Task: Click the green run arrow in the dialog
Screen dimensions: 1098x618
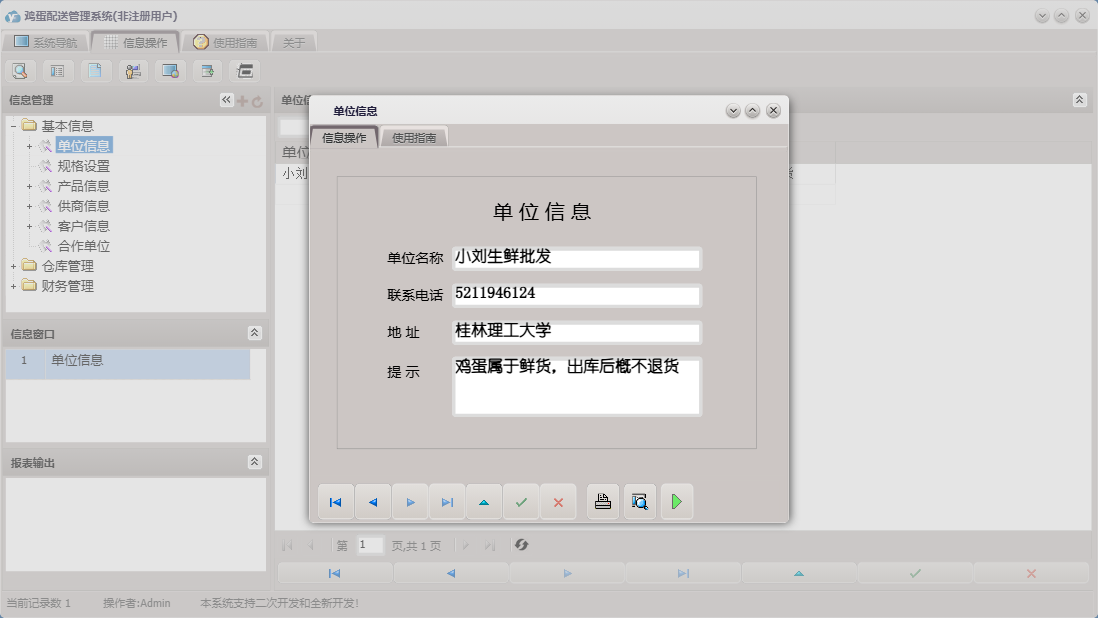Action: coord(677,501)
